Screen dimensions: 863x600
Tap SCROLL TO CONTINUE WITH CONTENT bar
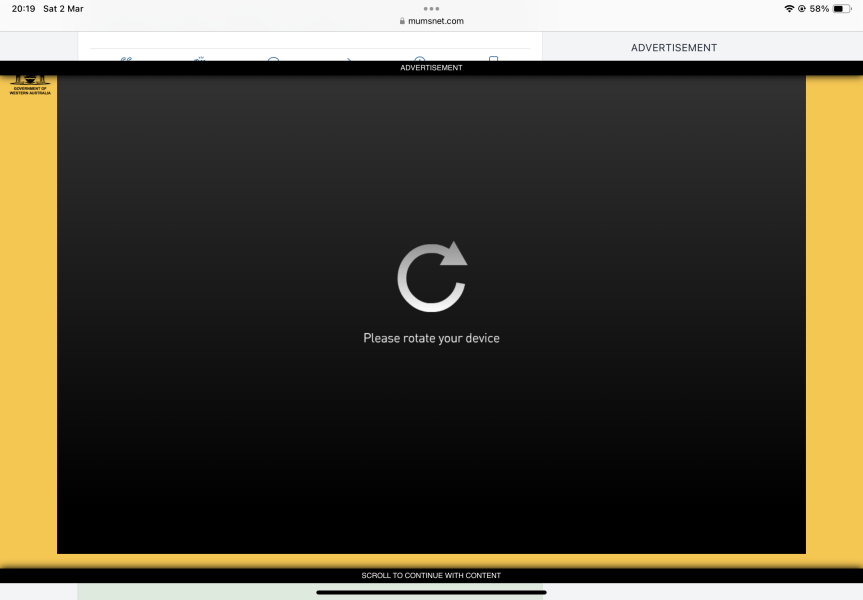[431, 575]
